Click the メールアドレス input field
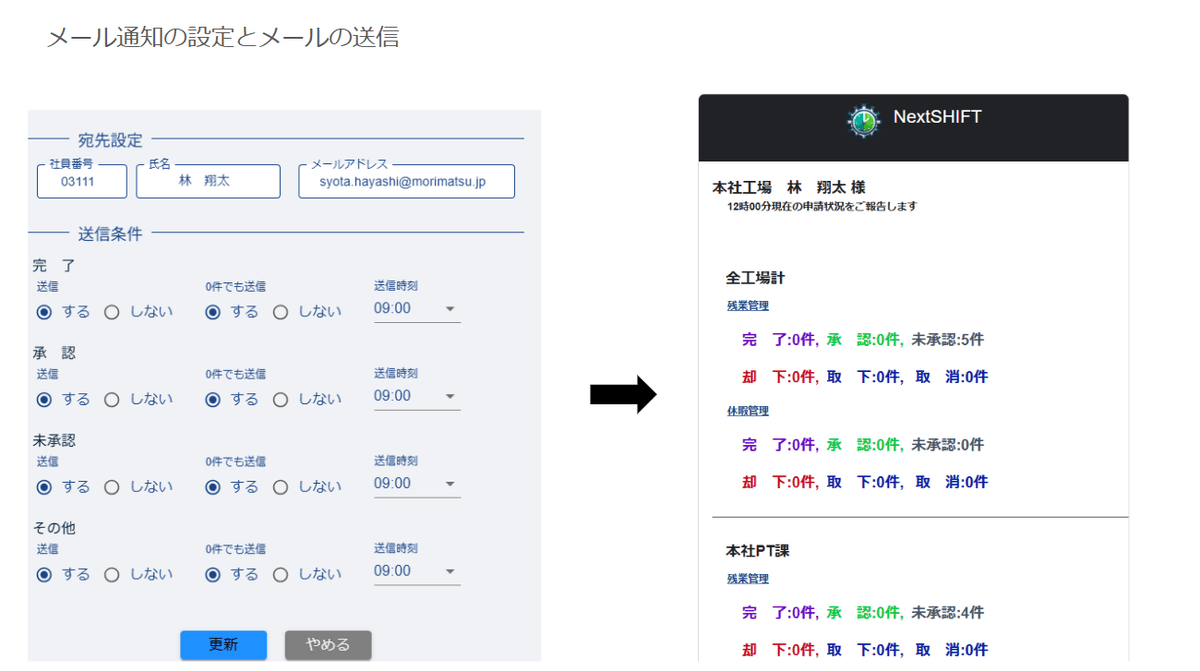Viewport: 1200px width, 671px height. click(x=406, y=181)
